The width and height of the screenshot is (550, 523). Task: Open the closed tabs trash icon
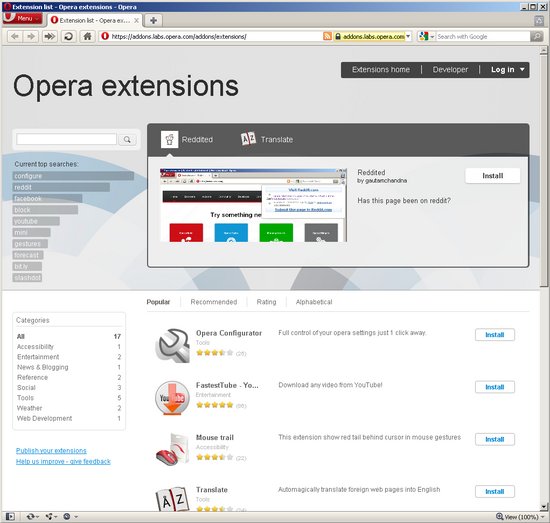click(x=539, y=20)
